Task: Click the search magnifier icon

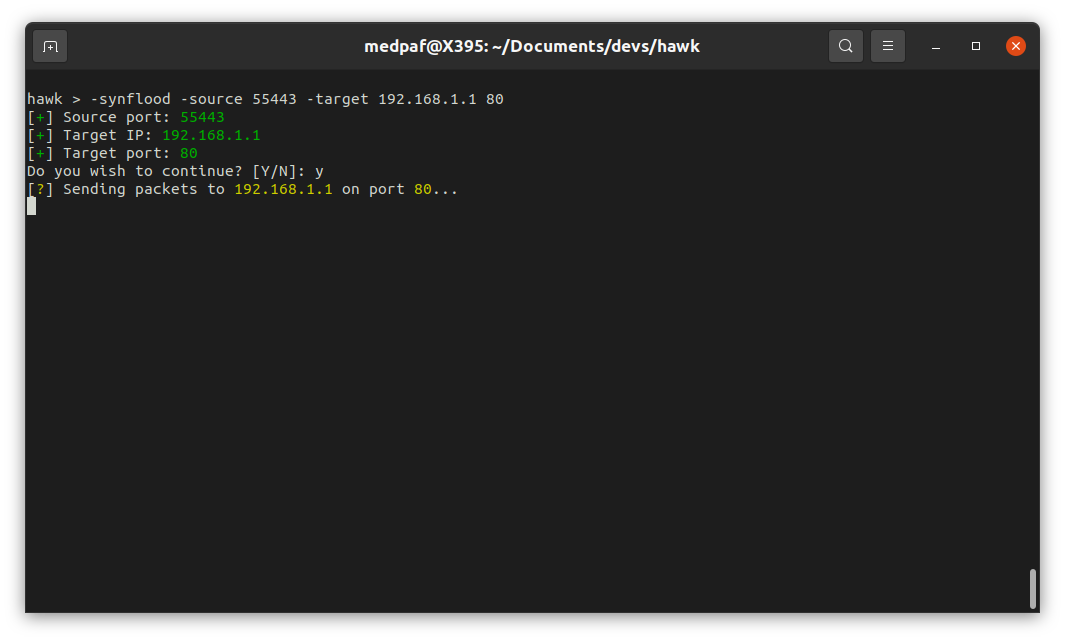Action: coord(845,46)
